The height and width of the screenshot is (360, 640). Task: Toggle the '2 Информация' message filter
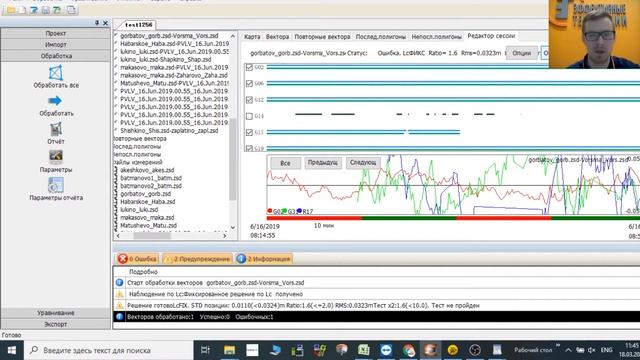[264, 259]
